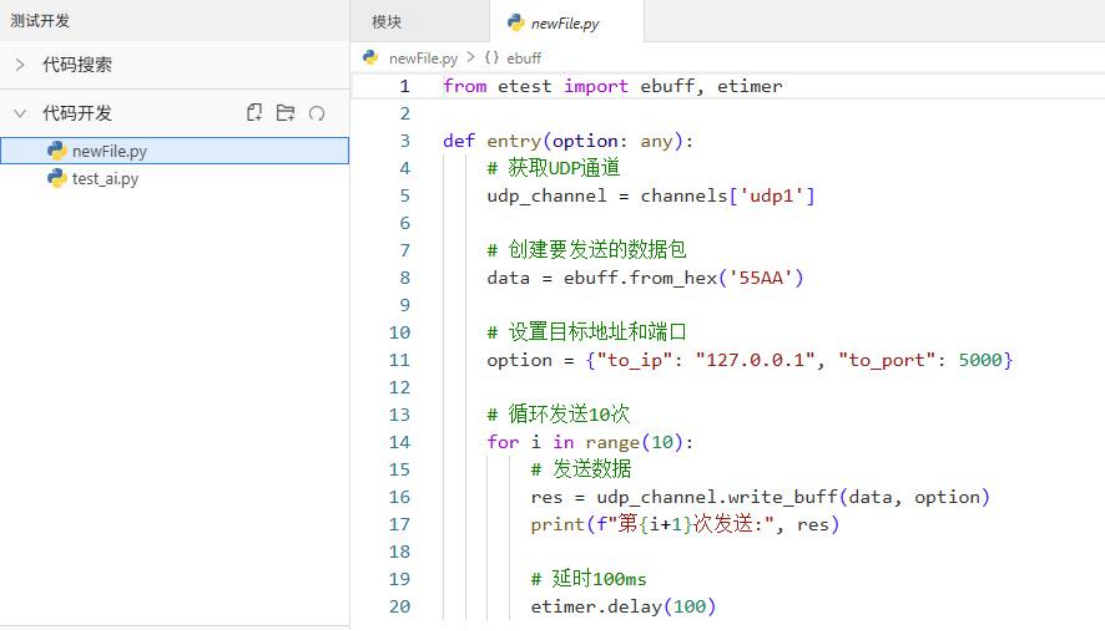Click the refresh icon in 代码开发
This screenshot has width=1105, height=631.
317,113
